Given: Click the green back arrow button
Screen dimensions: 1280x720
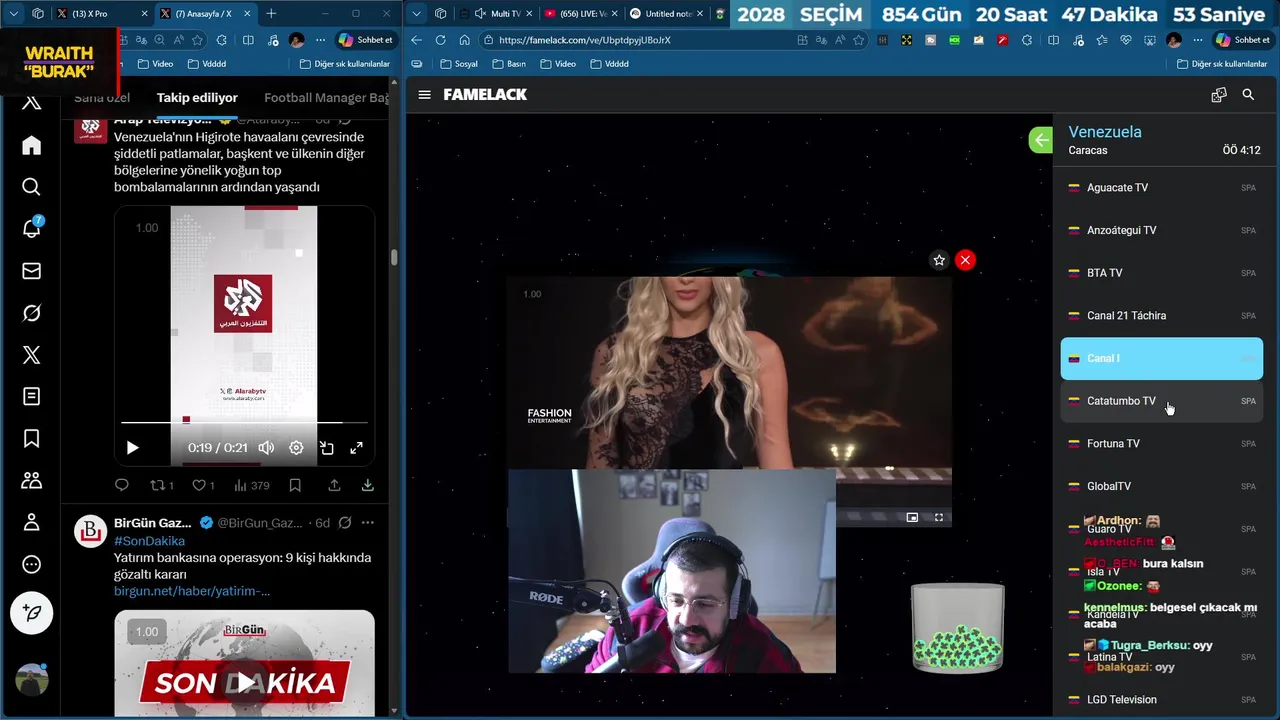Looking at the screenshot, I should (x=1041, y=140).
